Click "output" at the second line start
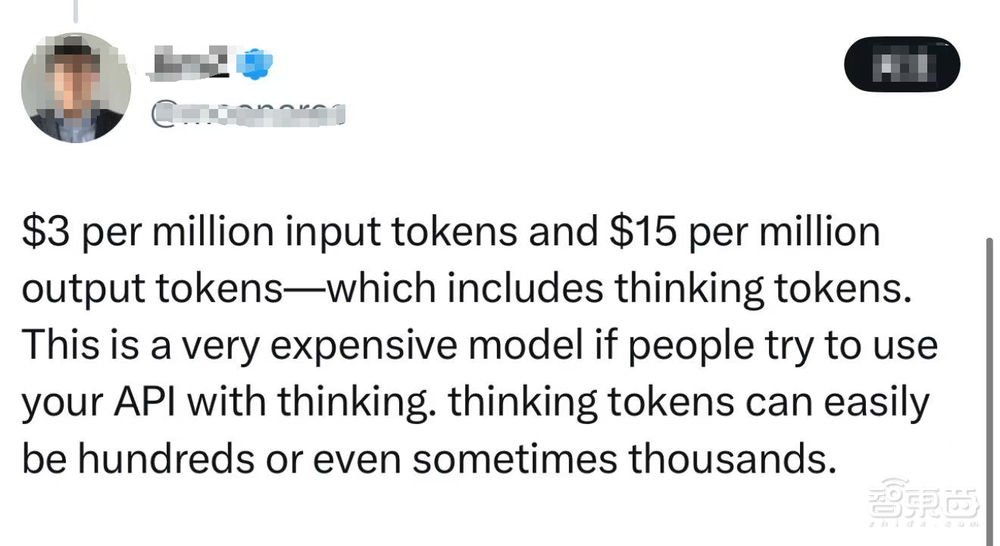 tap(80, 289)
